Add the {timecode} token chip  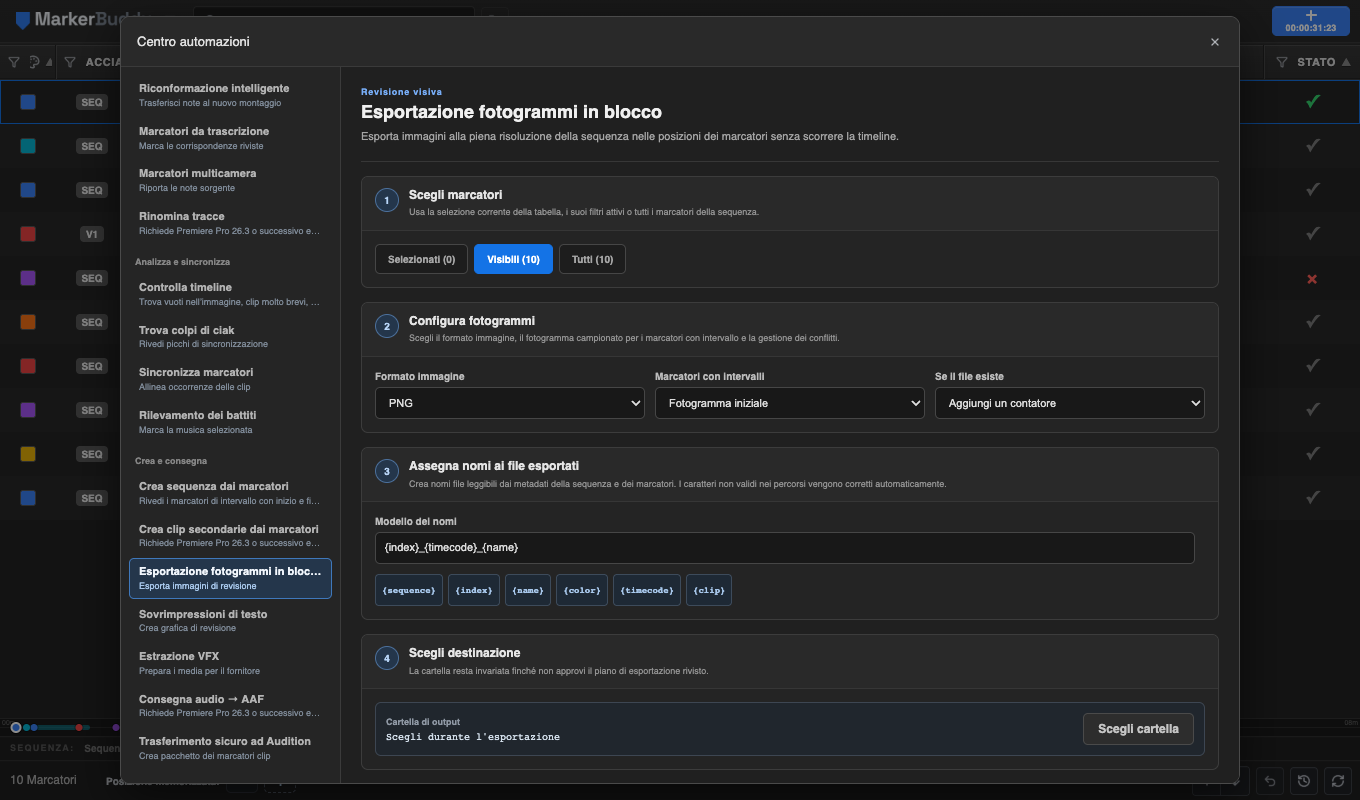[x=647, y=590]
